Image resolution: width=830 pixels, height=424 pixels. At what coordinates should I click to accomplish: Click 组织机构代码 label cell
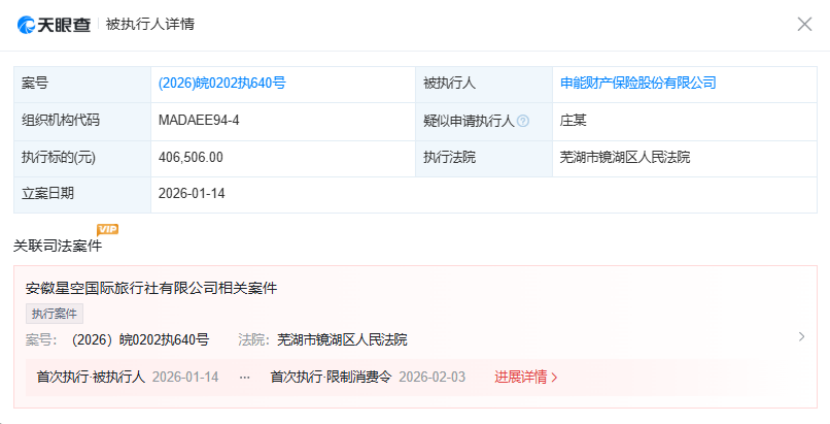click(82, 121)
